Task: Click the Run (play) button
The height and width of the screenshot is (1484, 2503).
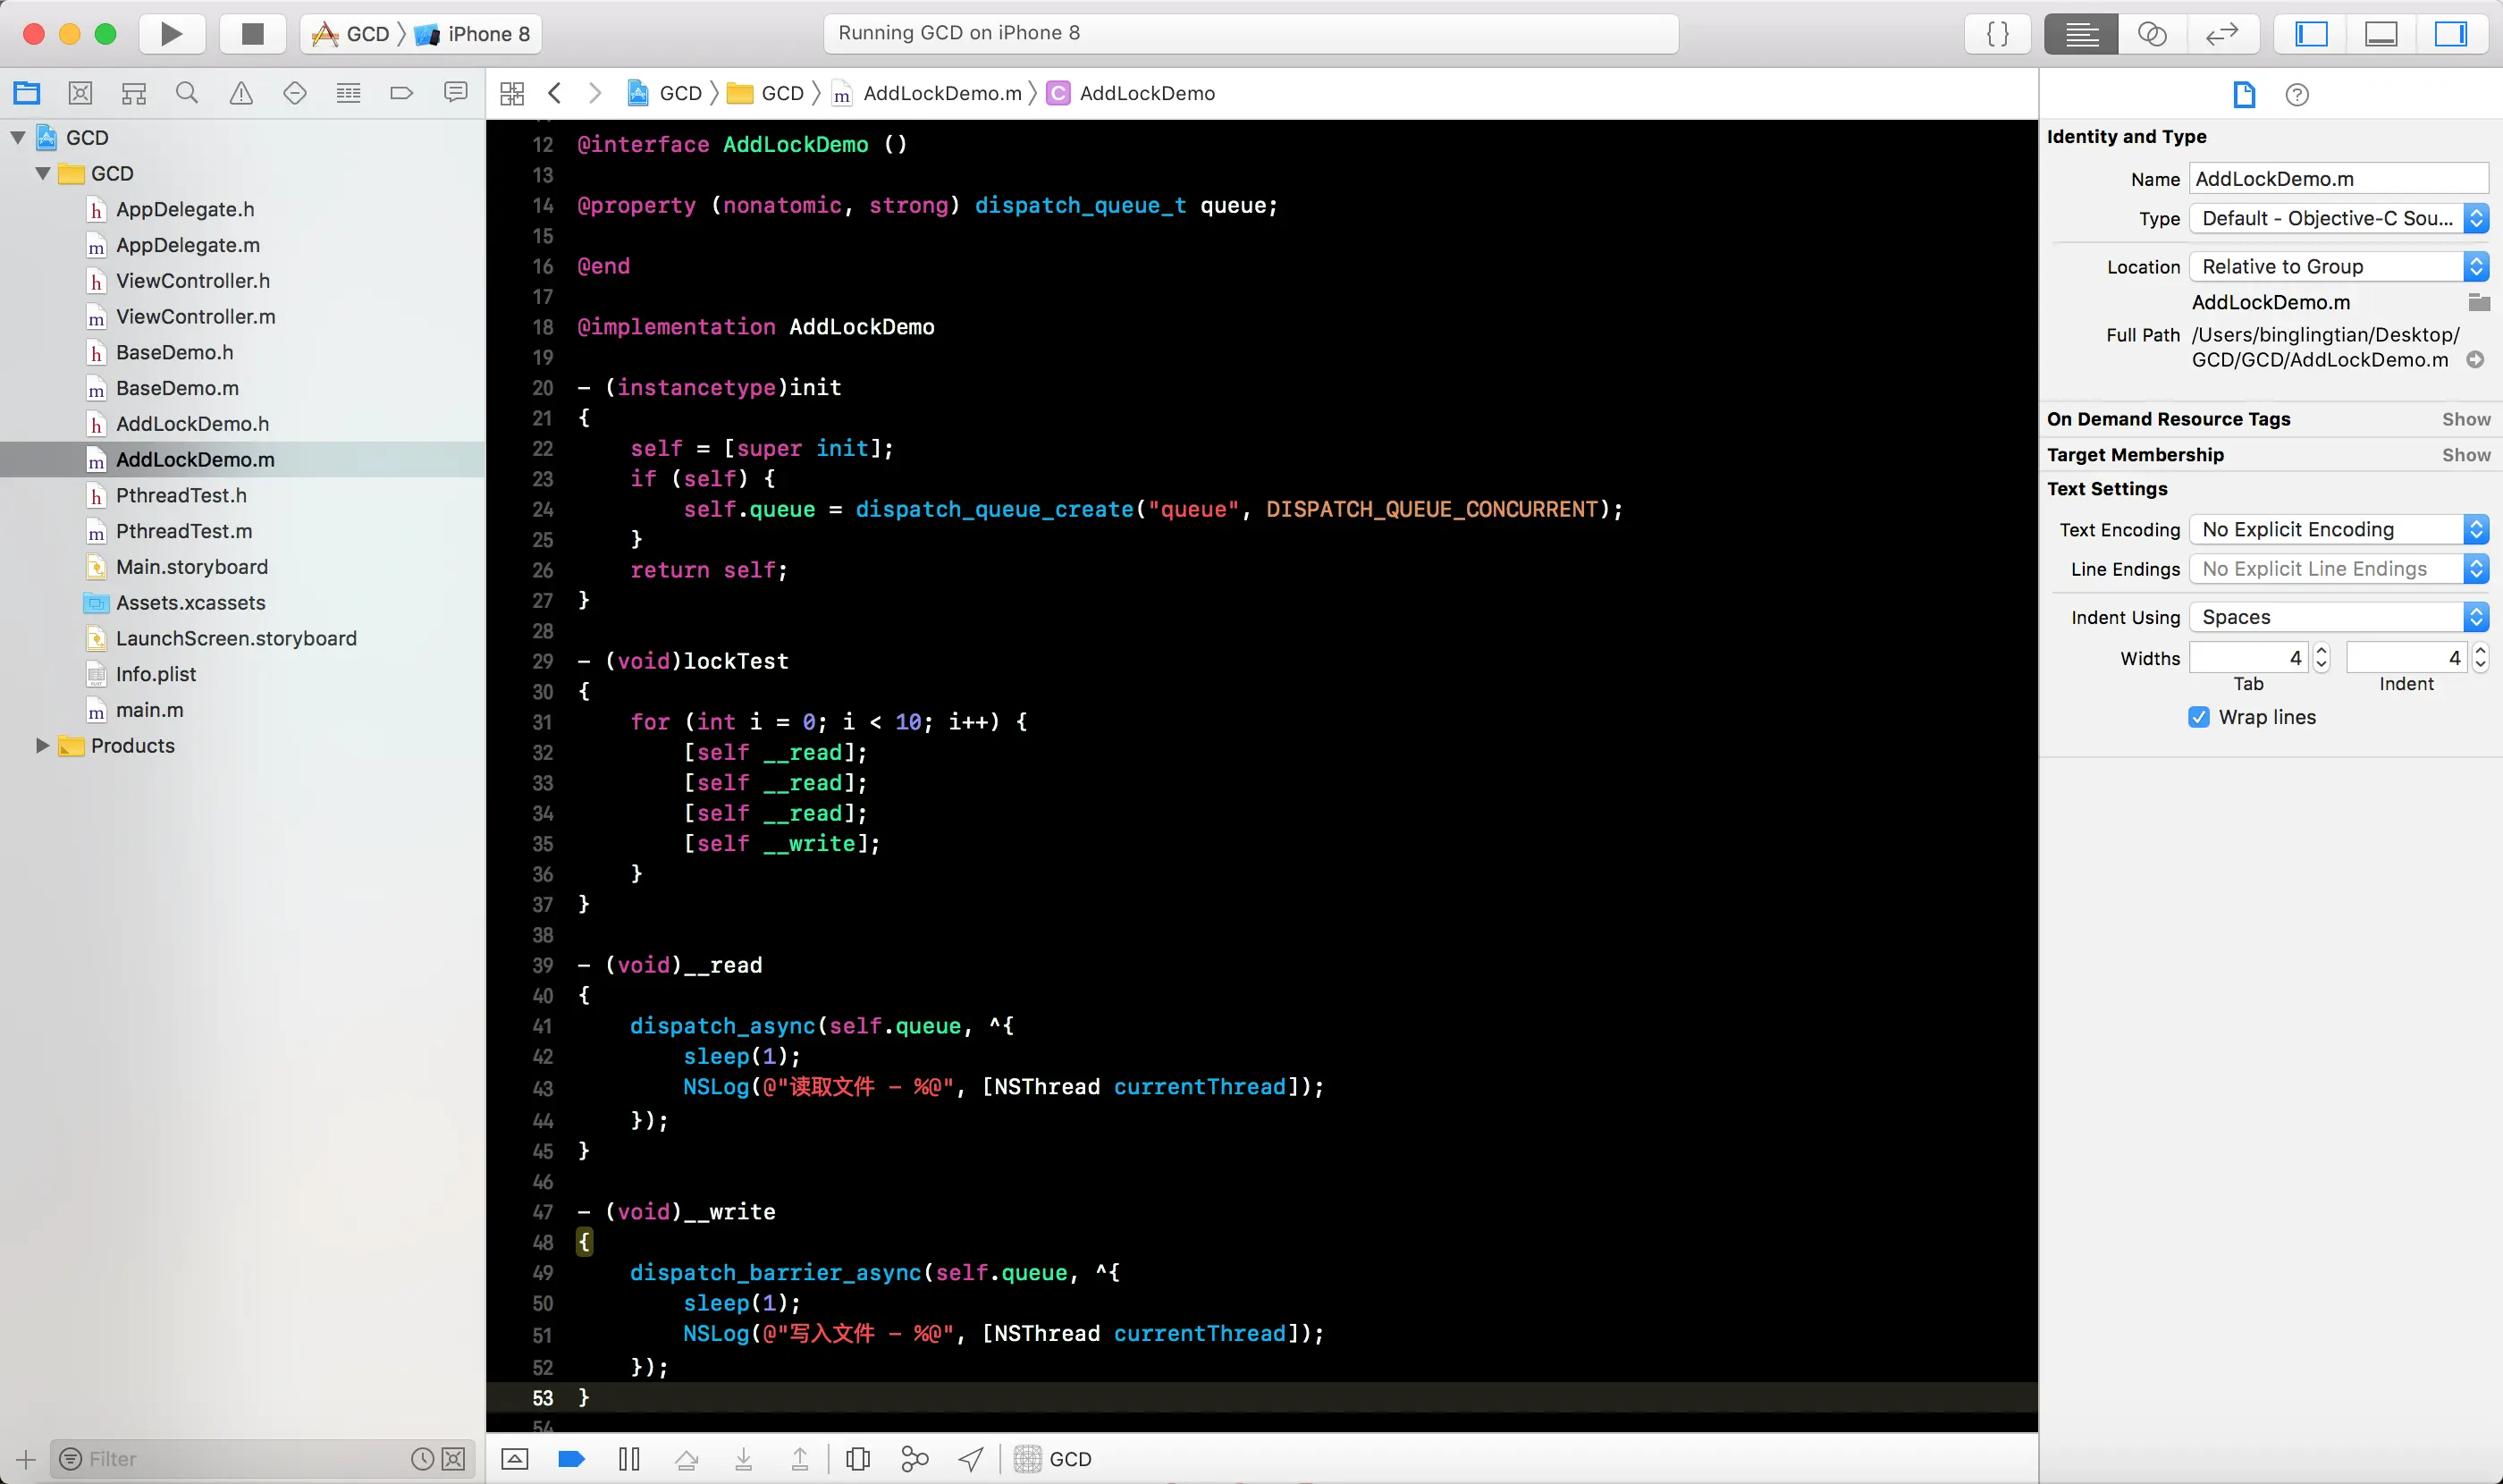Action: click(x=171, y=34)
